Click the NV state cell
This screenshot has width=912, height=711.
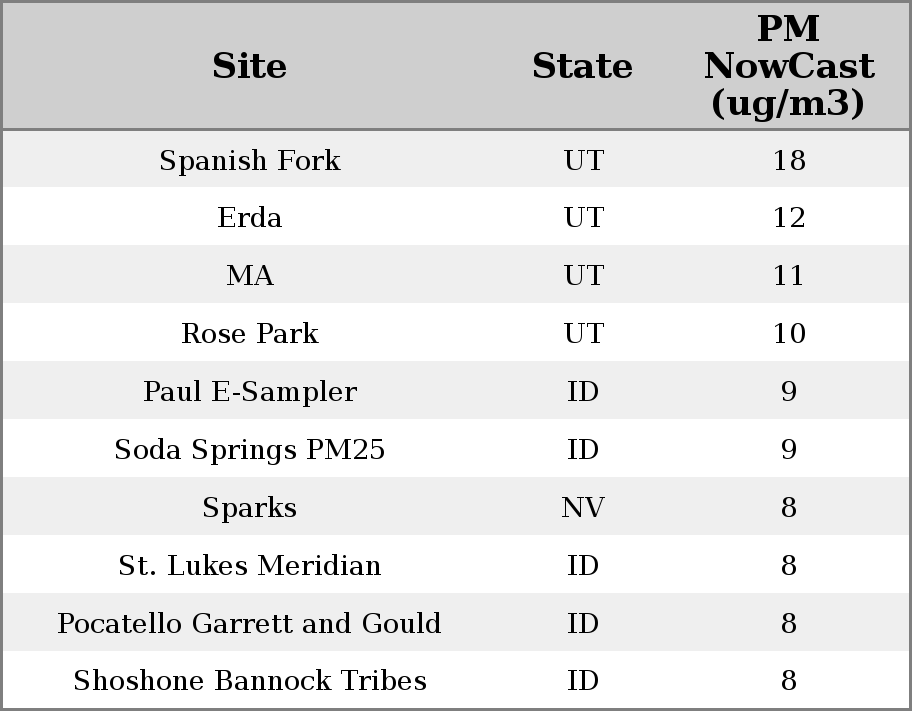click(x=583, y=507)
